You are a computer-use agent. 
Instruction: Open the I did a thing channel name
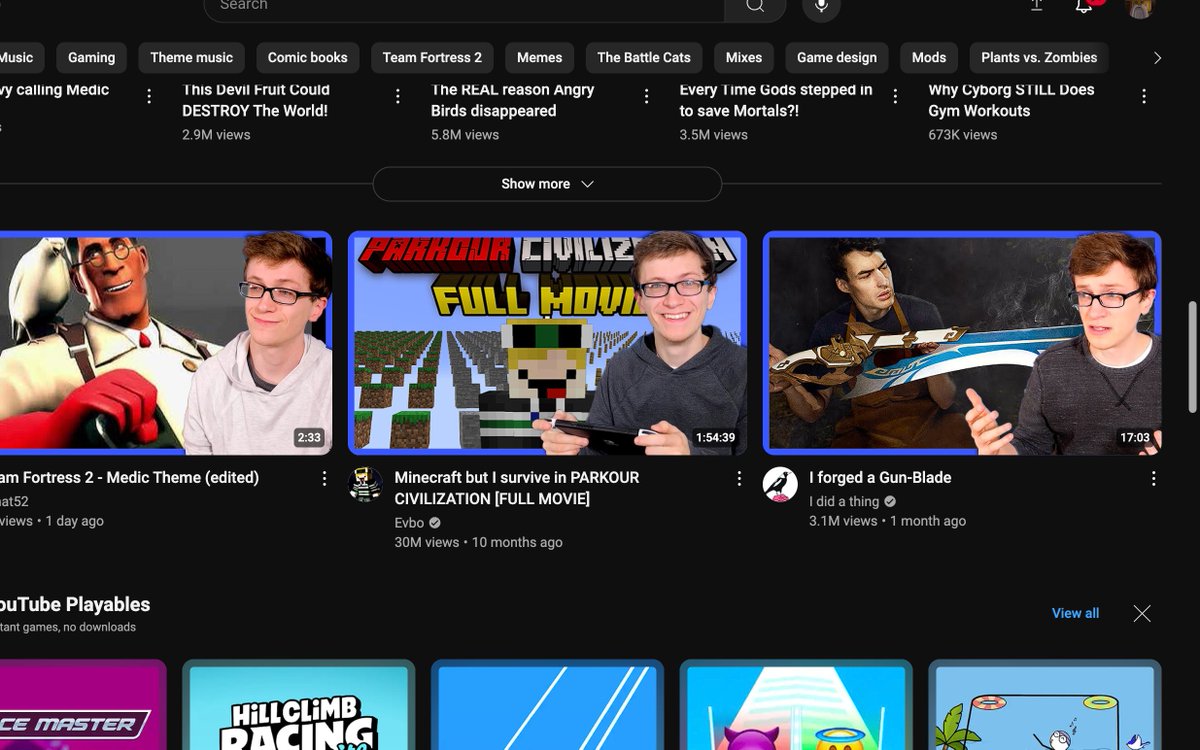[844, 501]
